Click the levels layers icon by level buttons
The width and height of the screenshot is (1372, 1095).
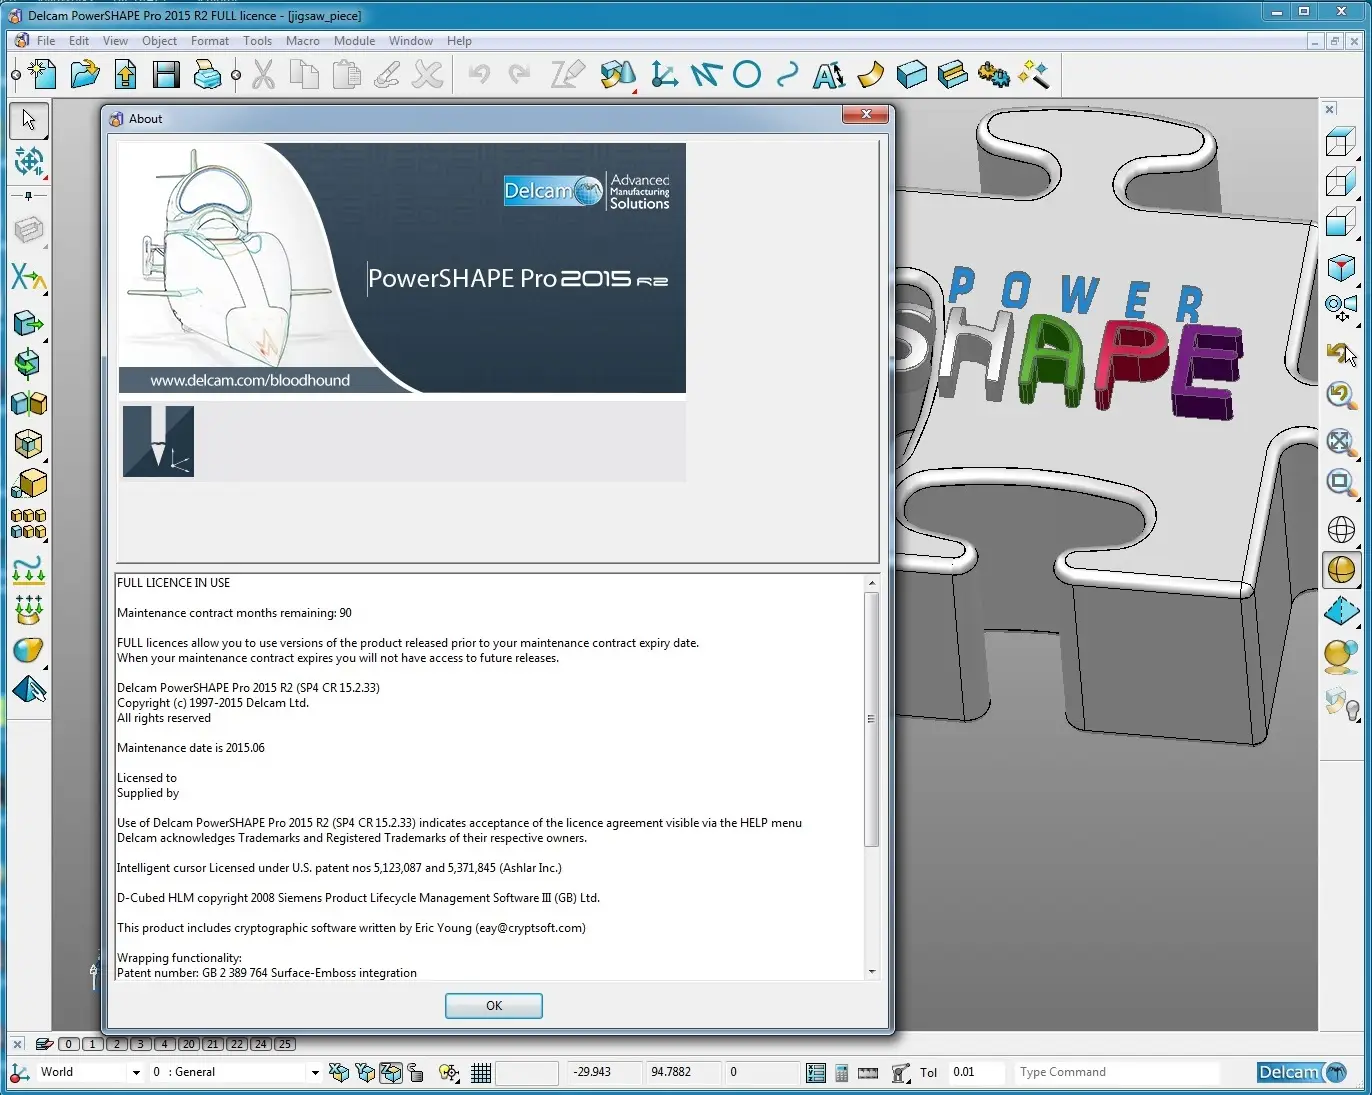44,1044
